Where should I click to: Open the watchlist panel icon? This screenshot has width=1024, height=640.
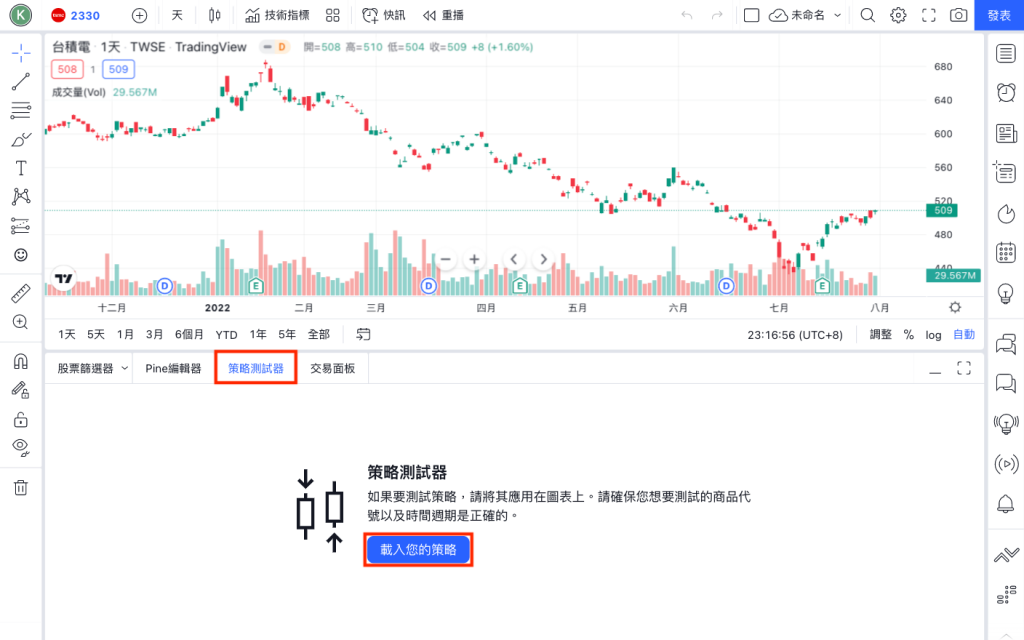click(x=1006, y=53)
